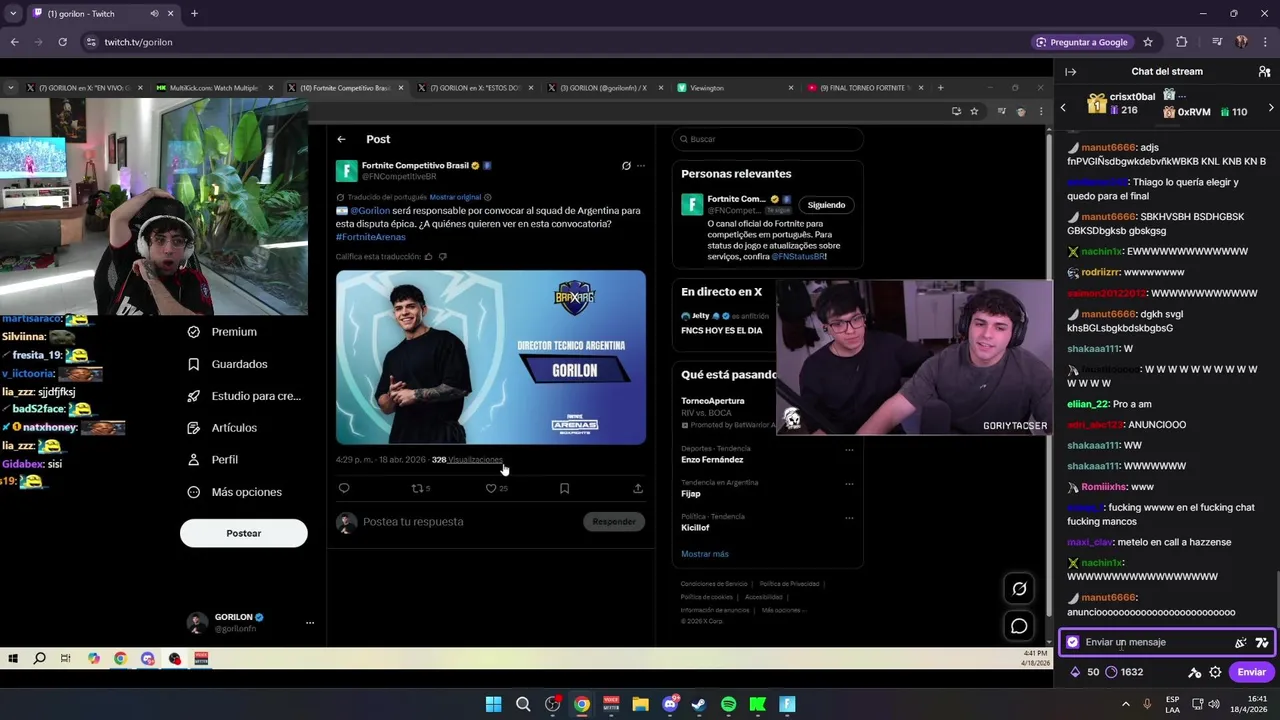Go back from the X Post view

tap(341, 139)
